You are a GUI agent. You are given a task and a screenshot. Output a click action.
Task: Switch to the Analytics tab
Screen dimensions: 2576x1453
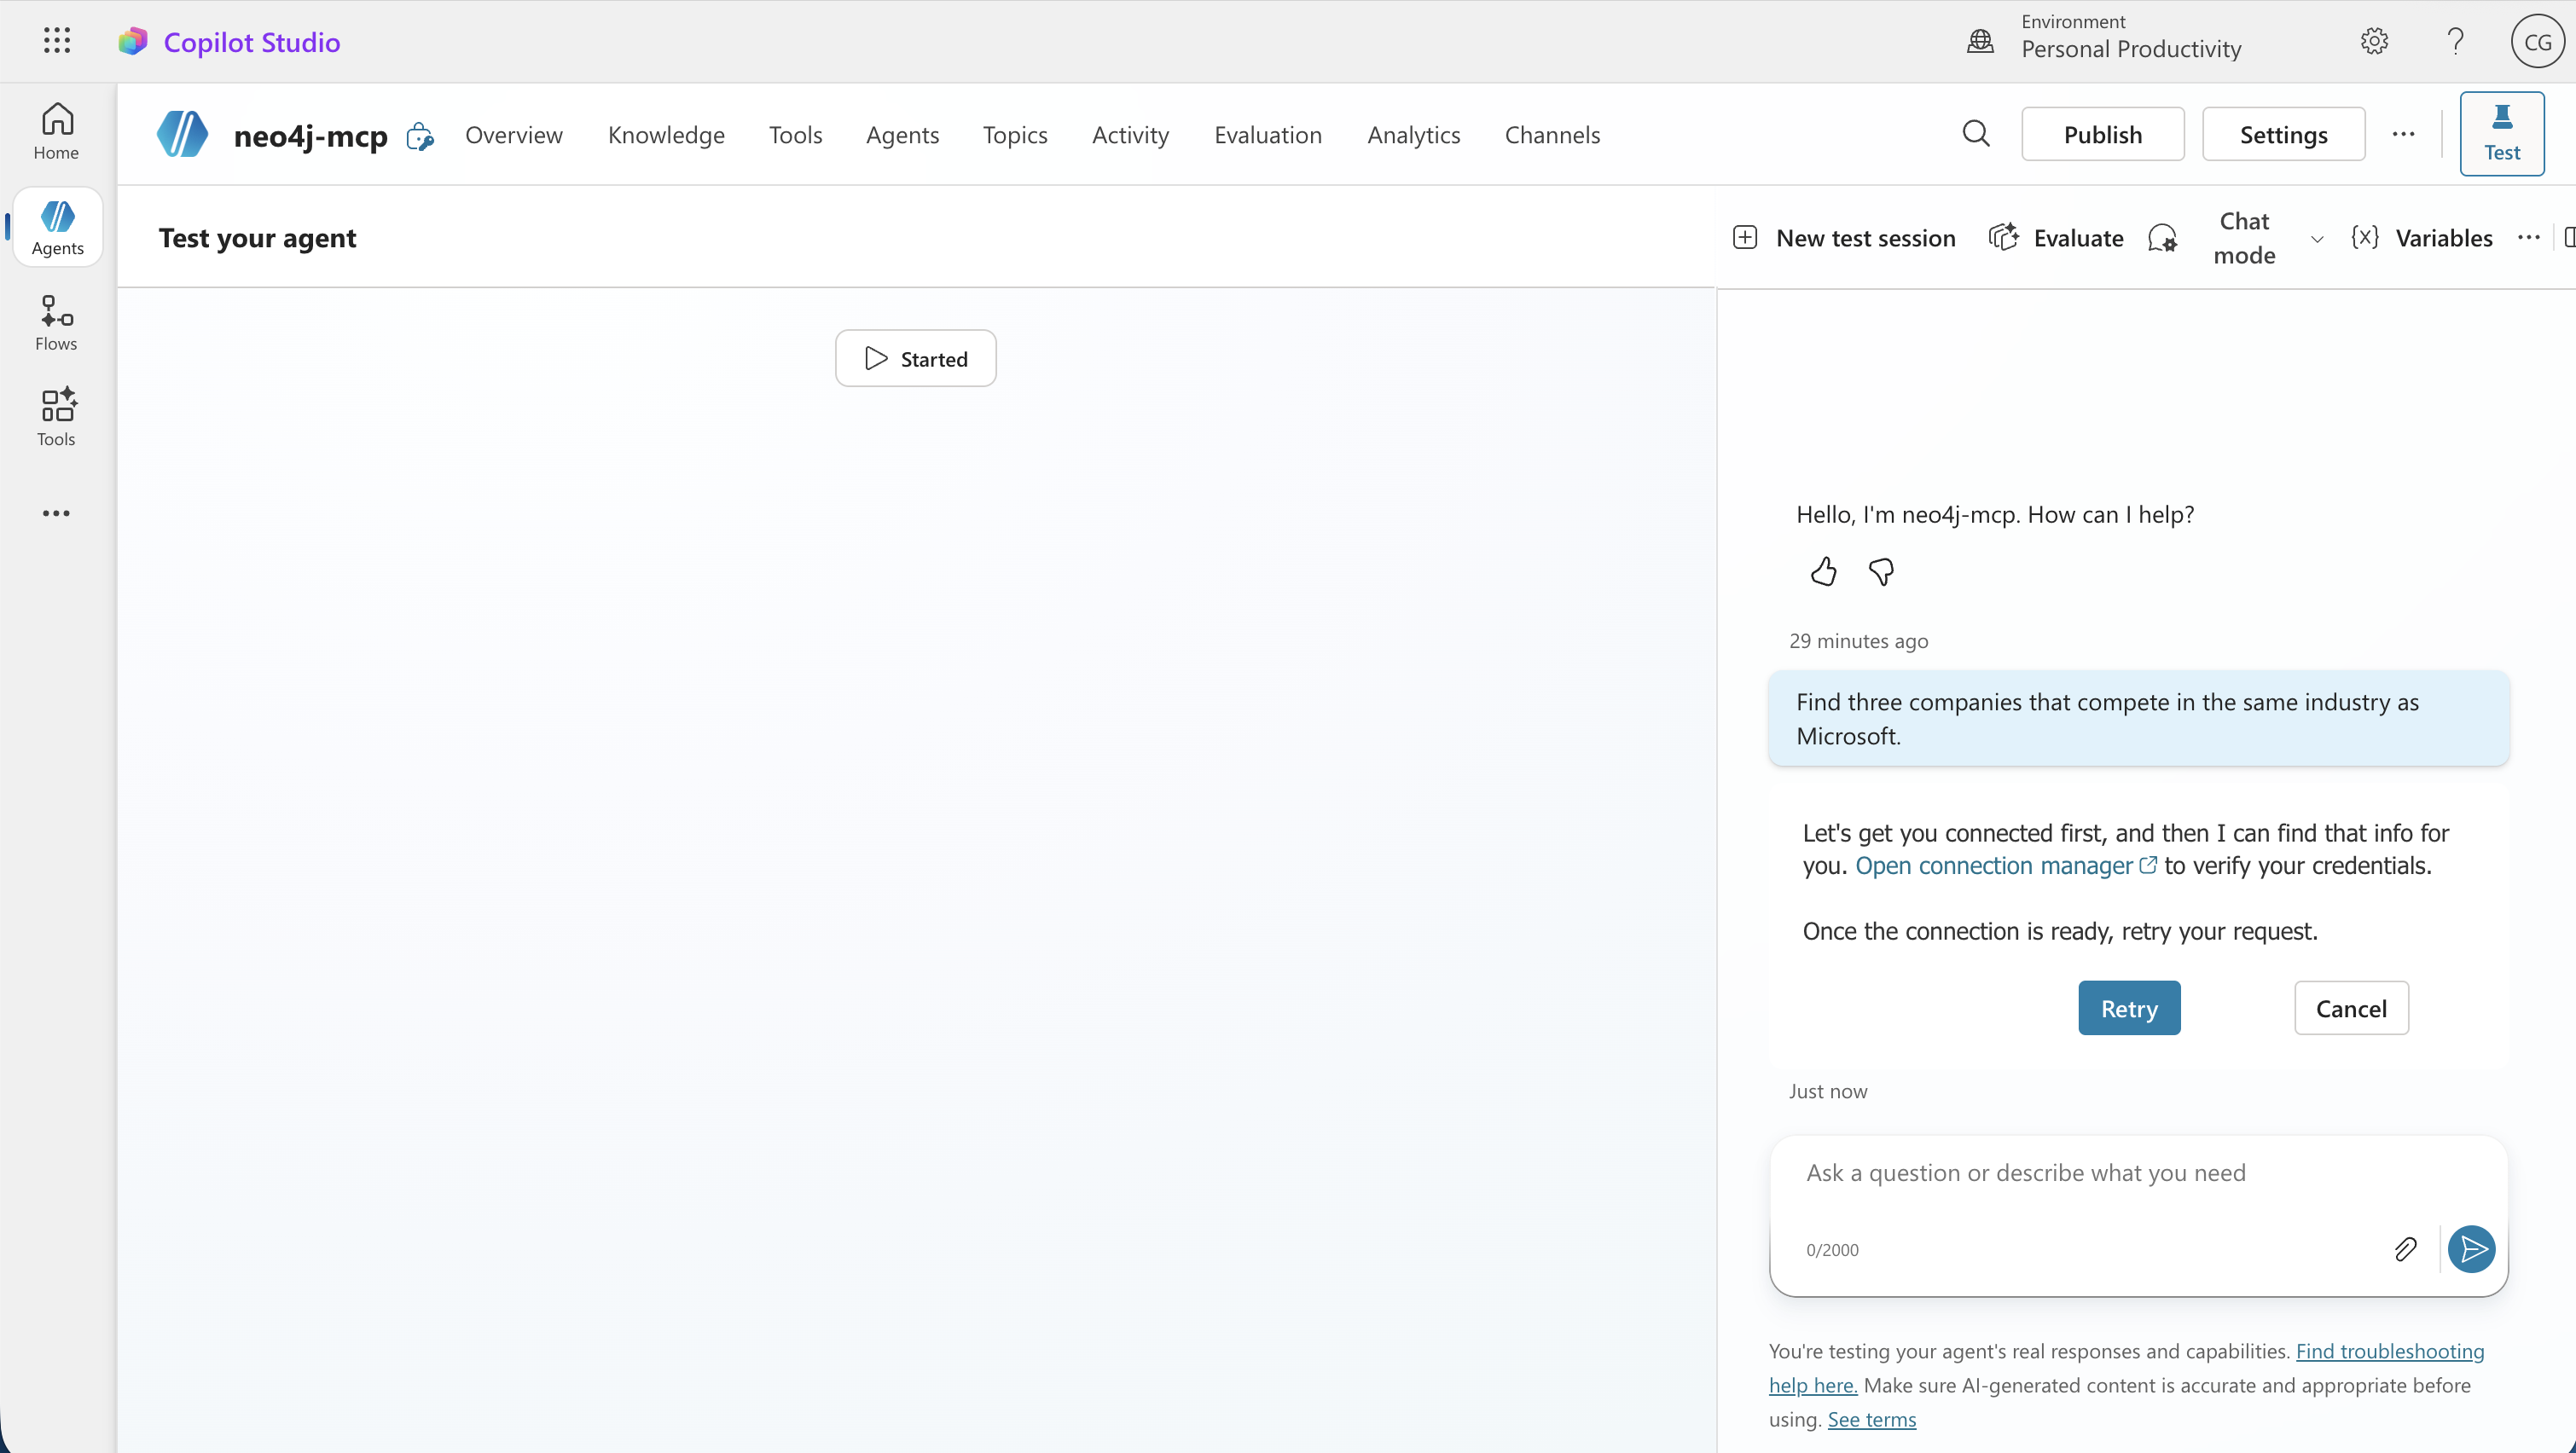click(x=1414, y=135)
